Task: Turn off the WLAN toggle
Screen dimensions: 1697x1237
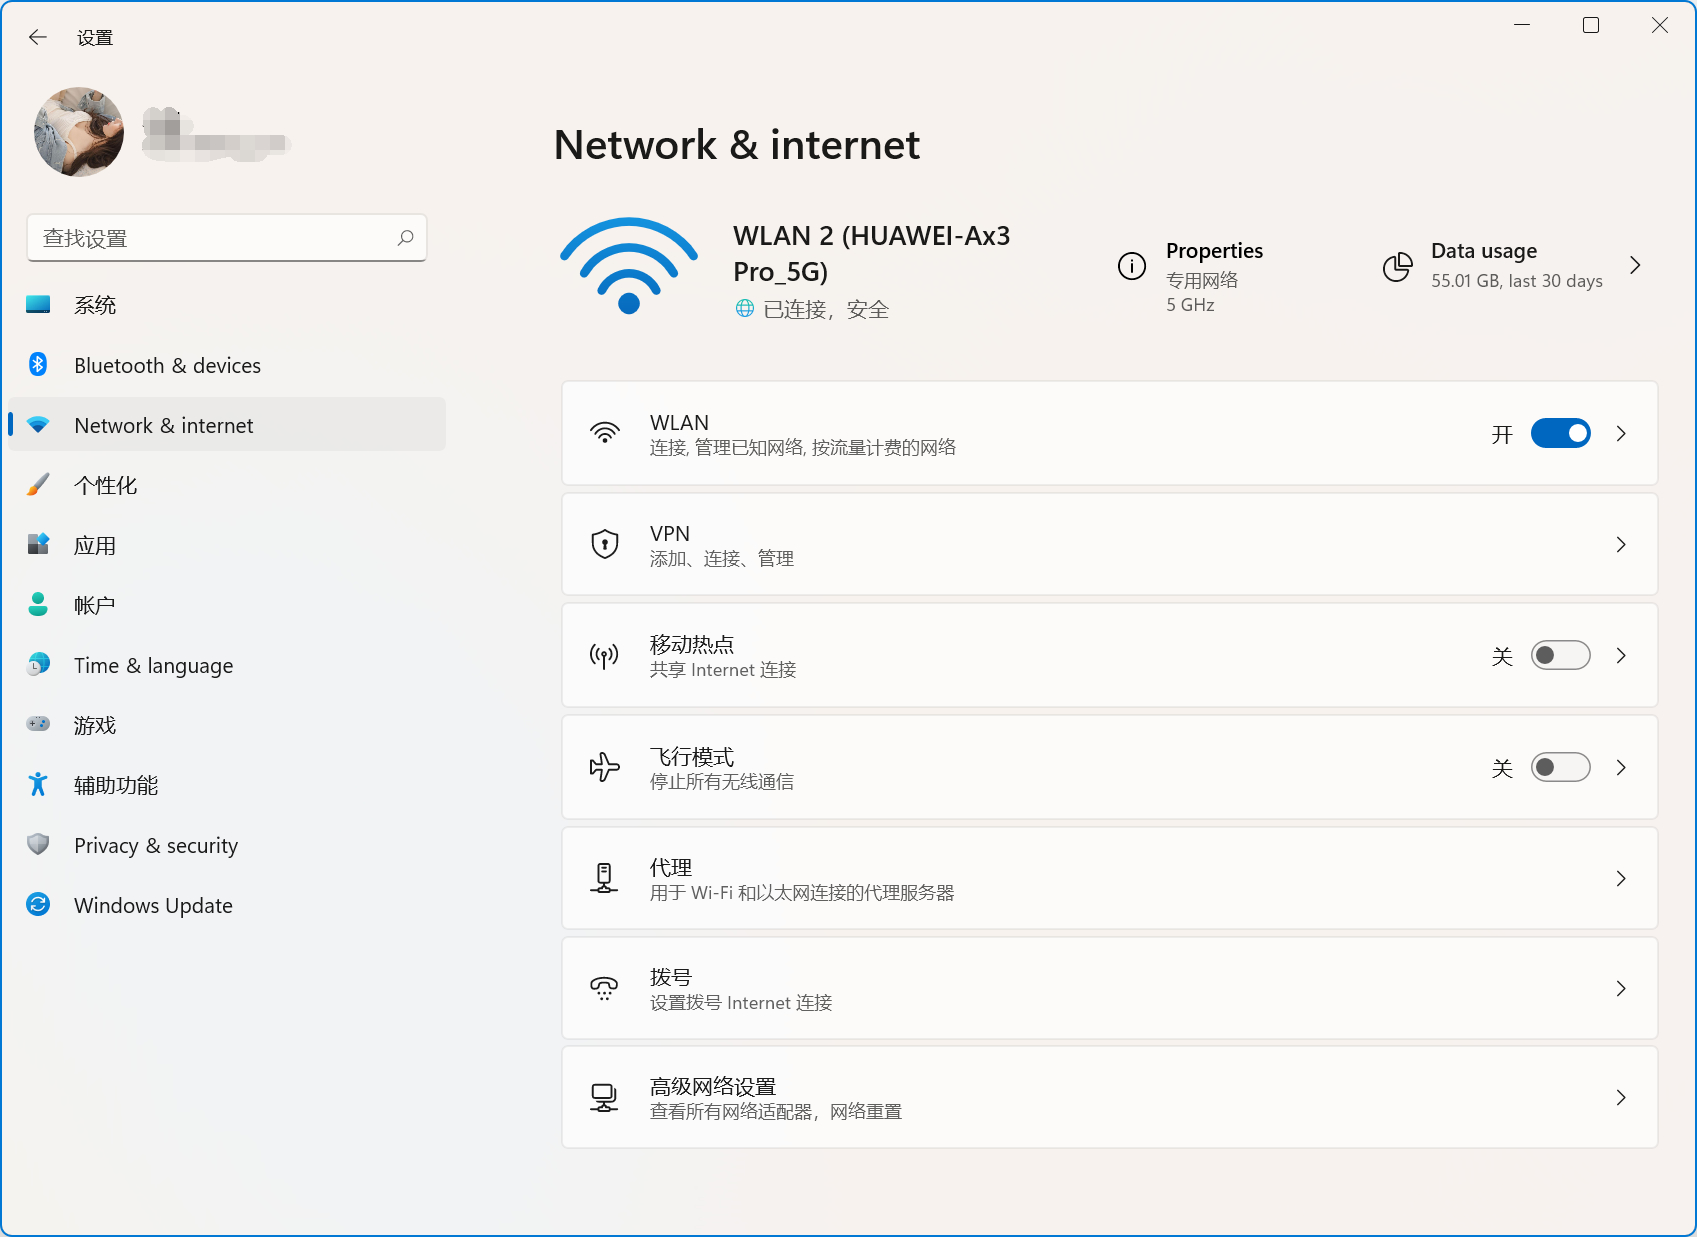Action: (1560, 433)
